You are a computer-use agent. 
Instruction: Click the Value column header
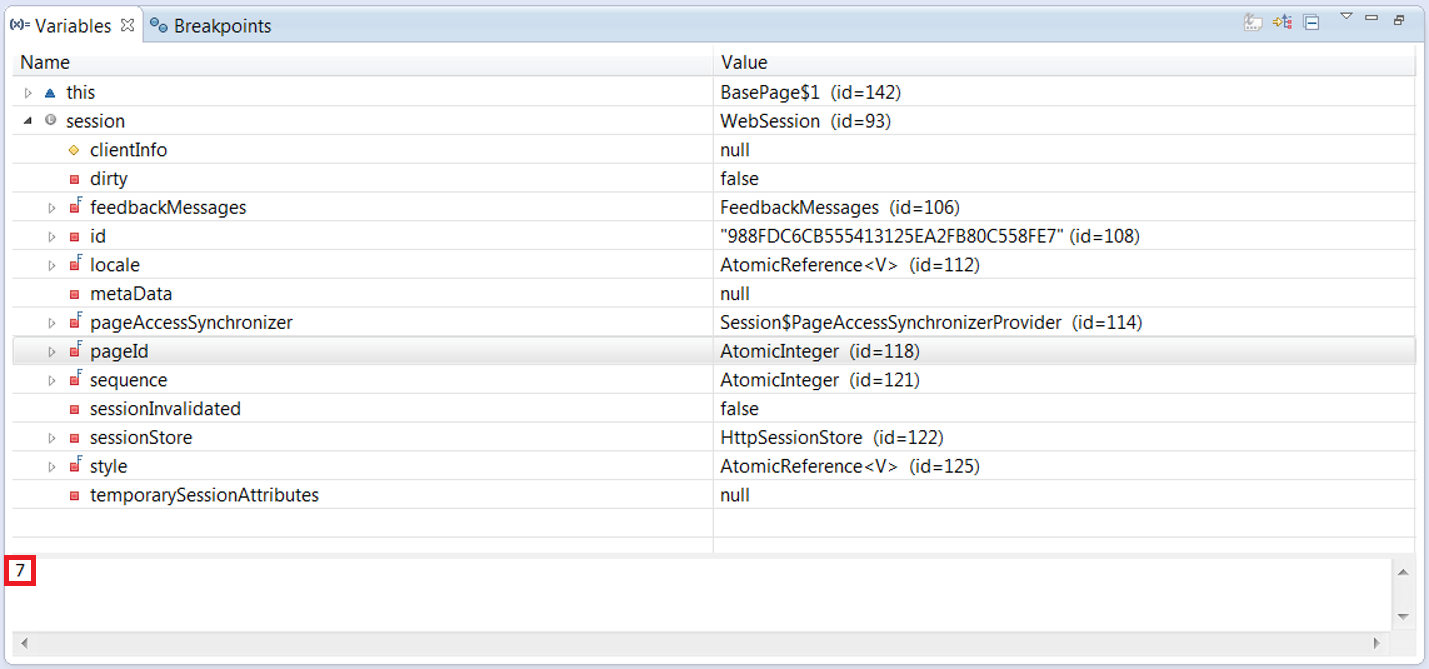click(744, 62)
